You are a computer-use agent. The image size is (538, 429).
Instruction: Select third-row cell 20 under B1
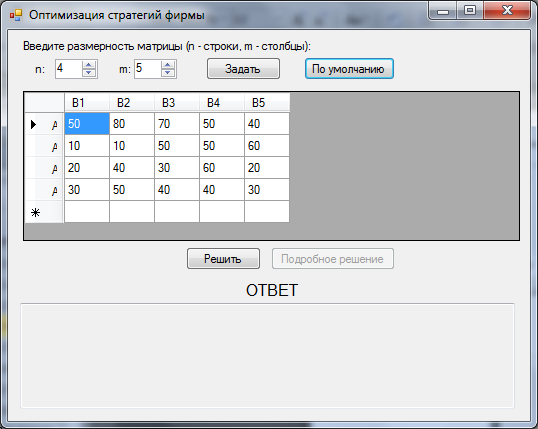click(87, 167)
